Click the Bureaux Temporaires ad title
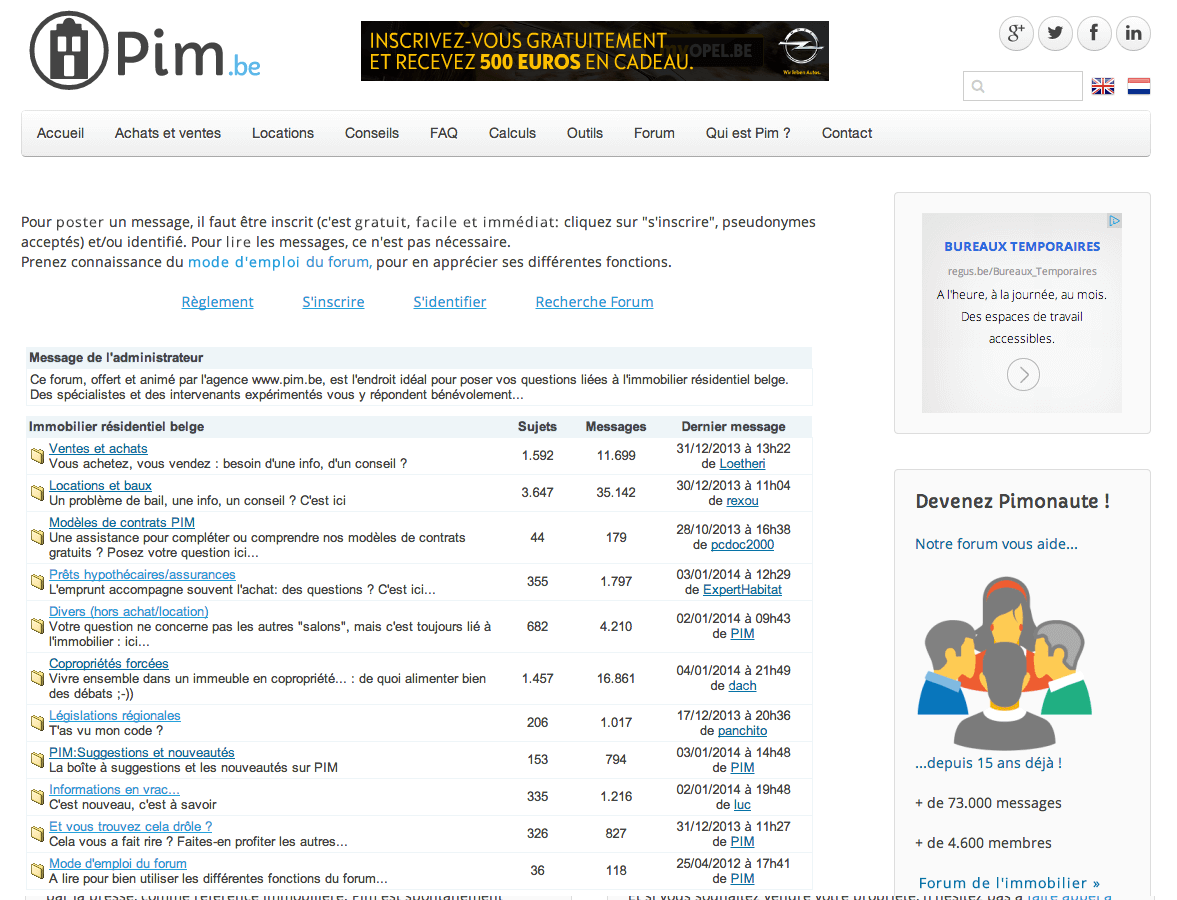This screenshot has width=1177, height=900. pos(1022,246)
